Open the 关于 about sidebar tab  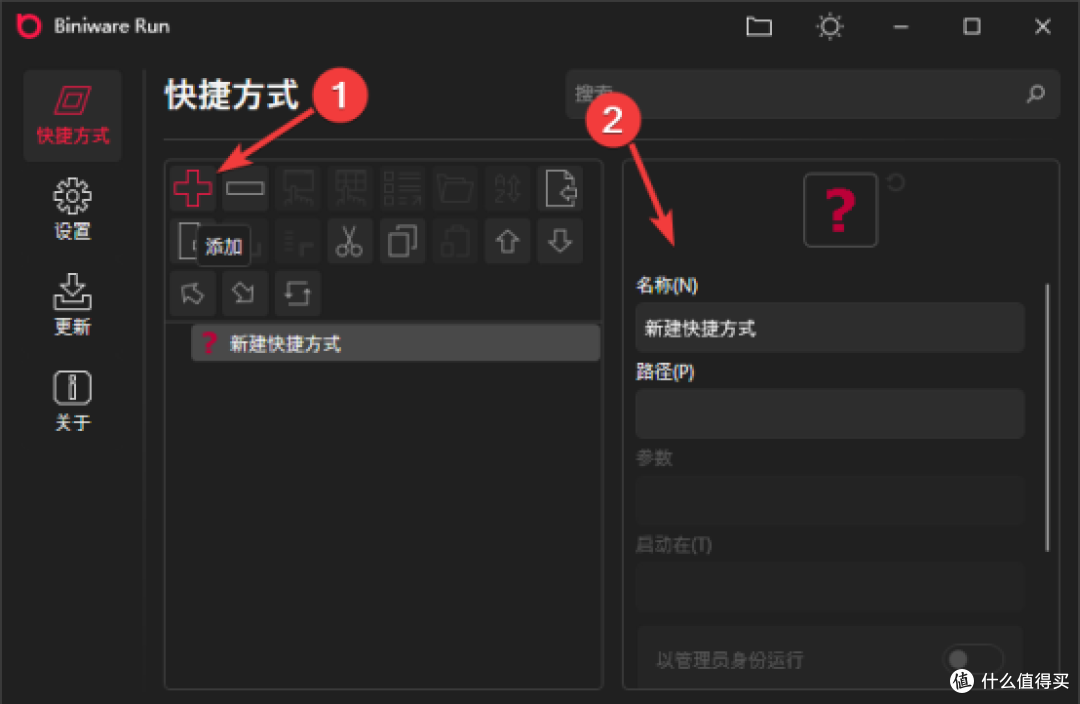pyautogui.click(x=72, y=400)
